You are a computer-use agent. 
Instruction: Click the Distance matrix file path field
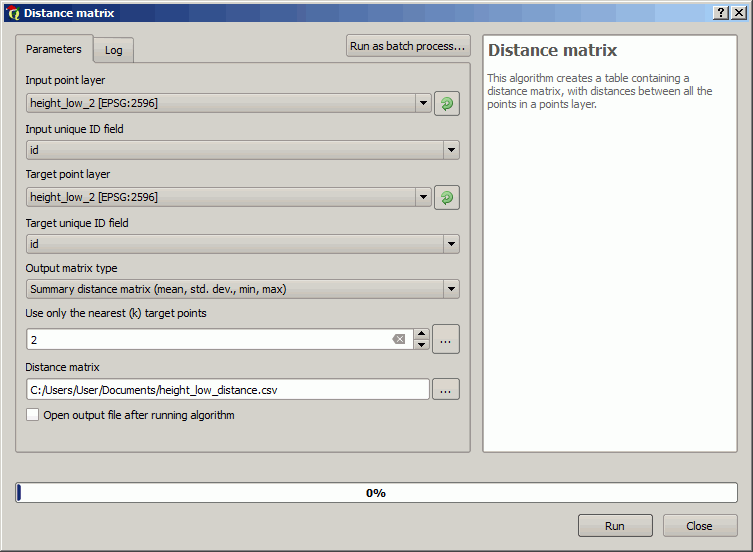[228, 390]
